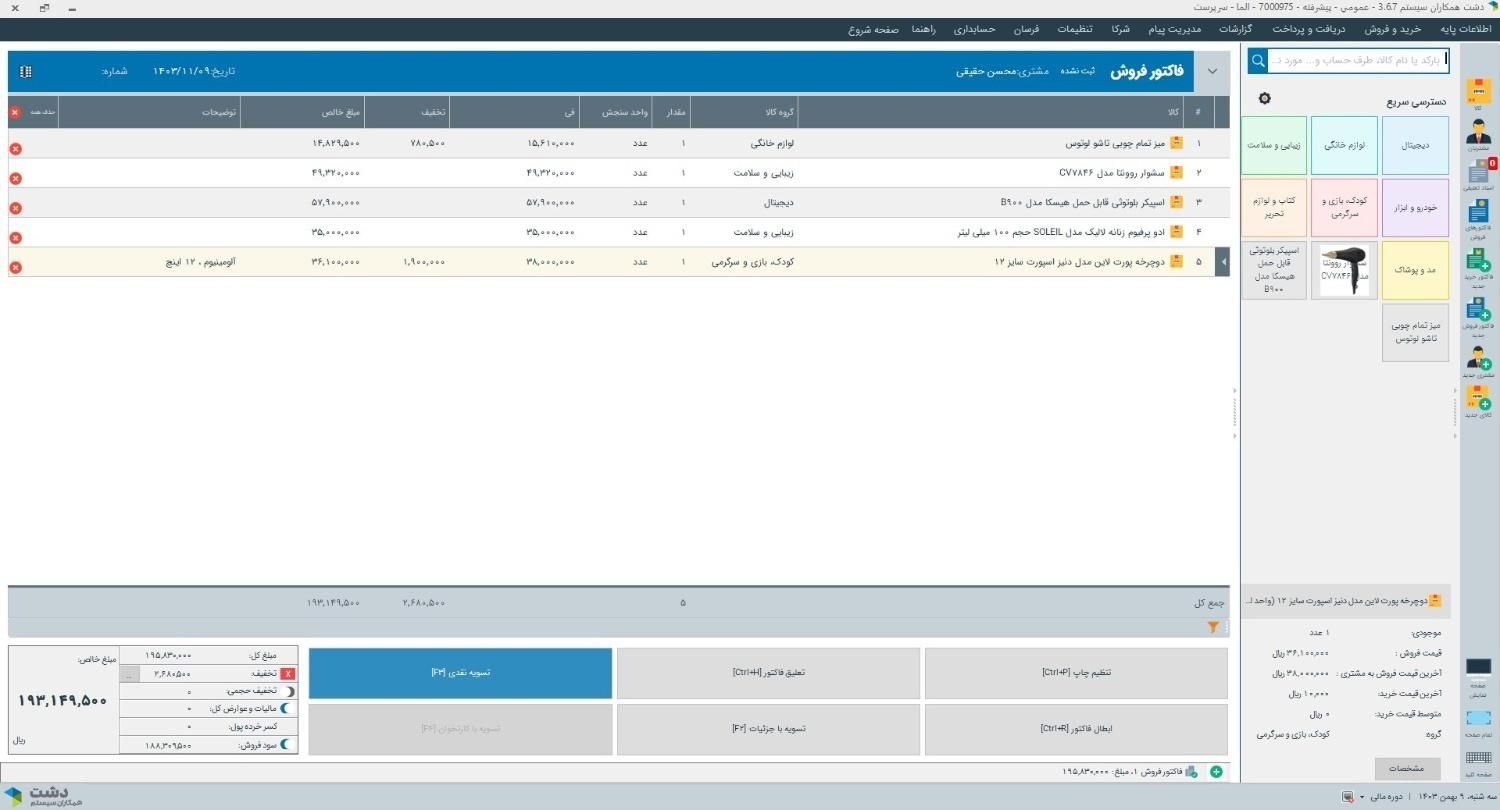Open the گزارشات menu
Image resolution: width=1500 pixels, height=810 pixels.
point(1235,29)
